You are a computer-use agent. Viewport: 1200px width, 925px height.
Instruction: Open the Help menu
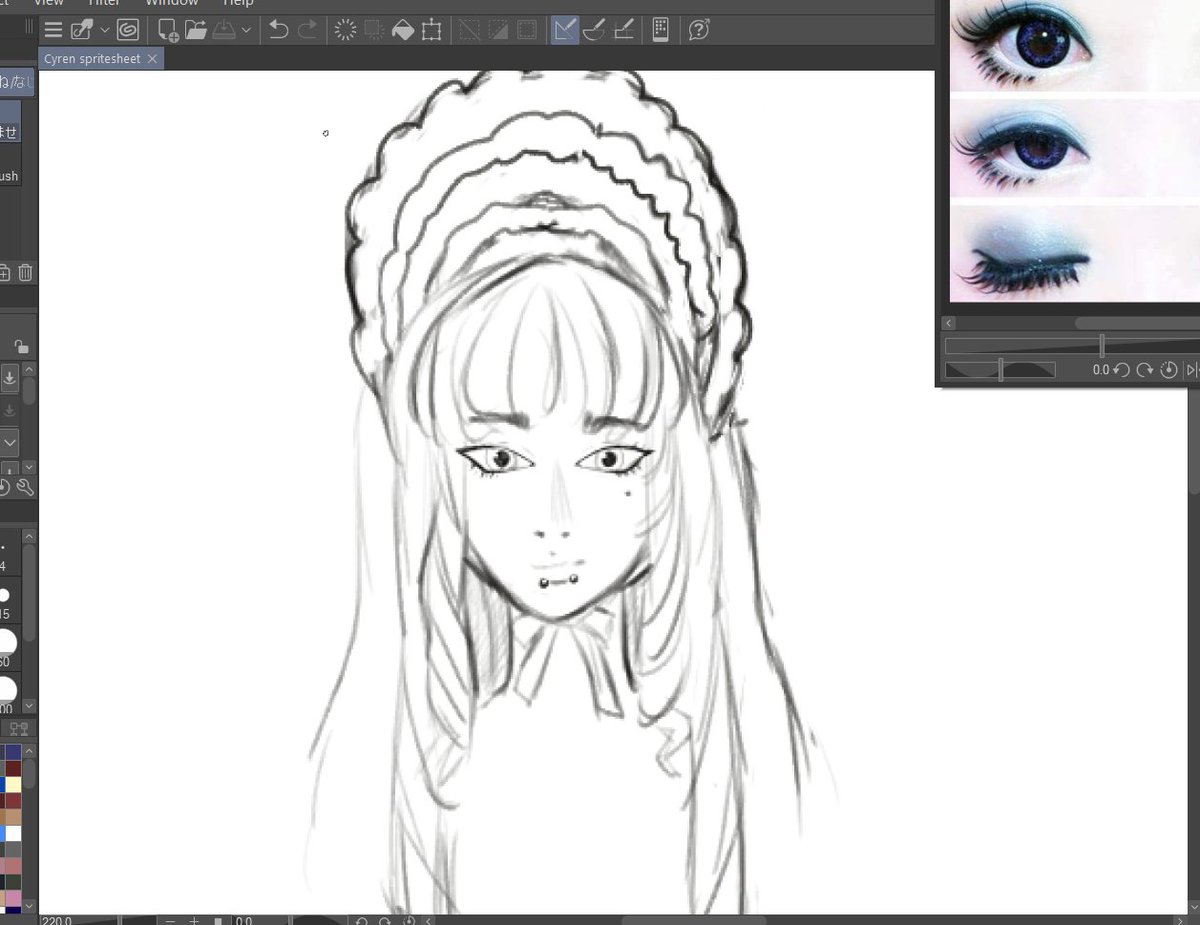point(238,4)
